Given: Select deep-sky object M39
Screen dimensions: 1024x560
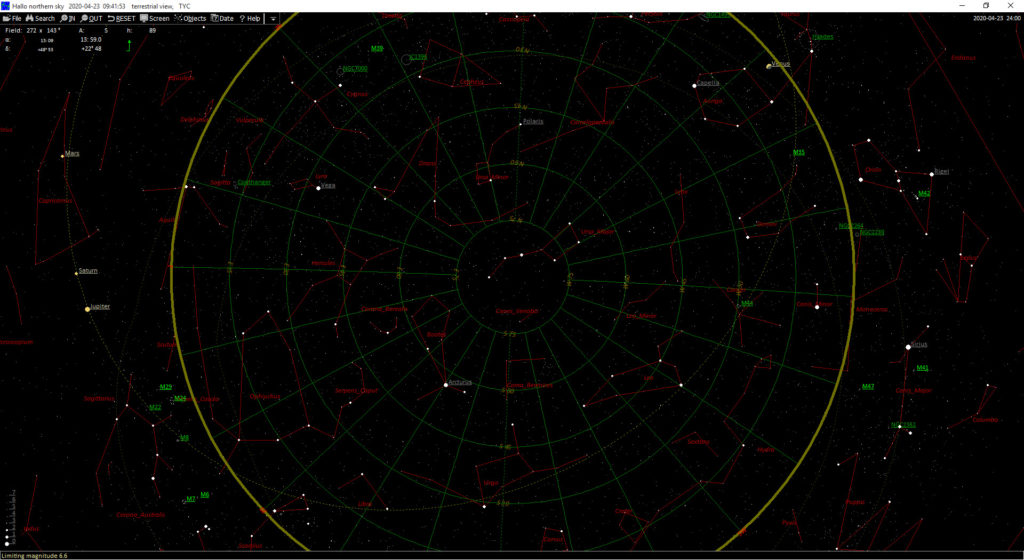Looking at the screenshot, I should tap(377, 48).
